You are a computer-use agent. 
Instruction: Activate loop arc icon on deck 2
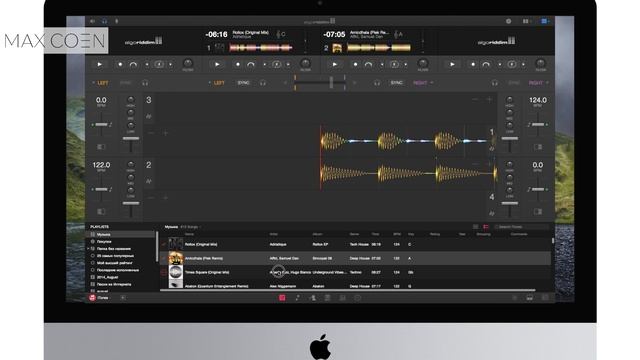pos(368,64)
